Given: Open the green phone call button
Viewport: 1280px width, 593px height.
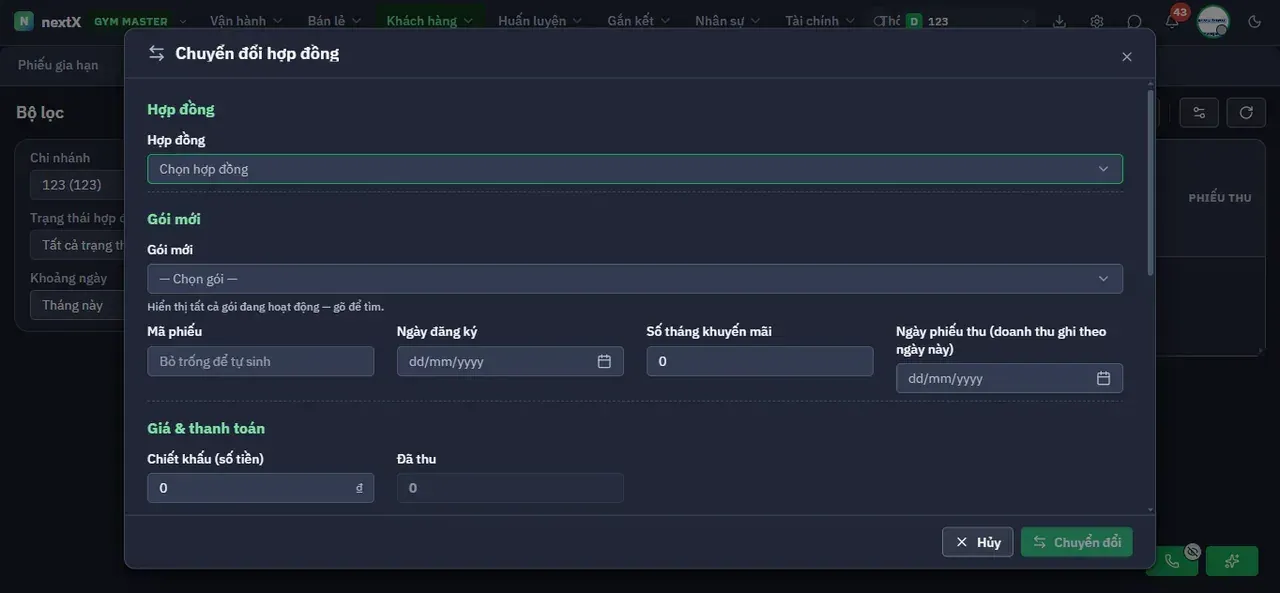Looking at the screenshot, I should [1172, 561].
